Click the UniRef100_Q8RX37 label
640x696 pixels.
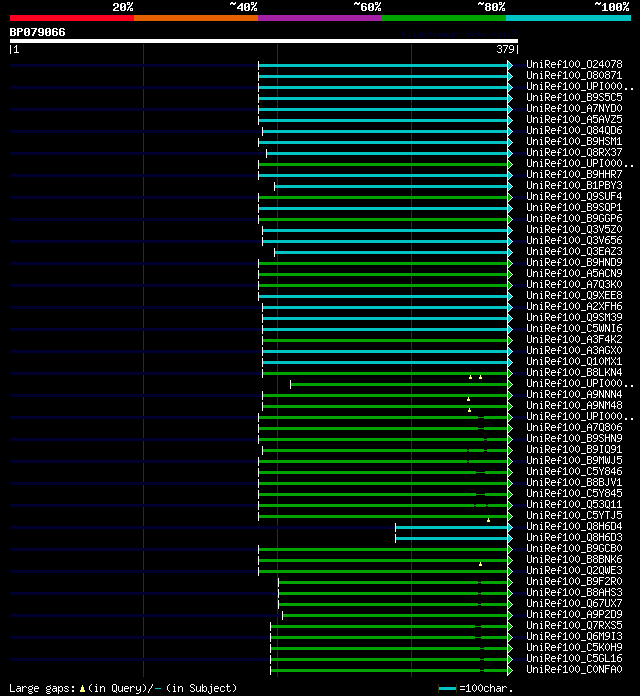point(574,152)
